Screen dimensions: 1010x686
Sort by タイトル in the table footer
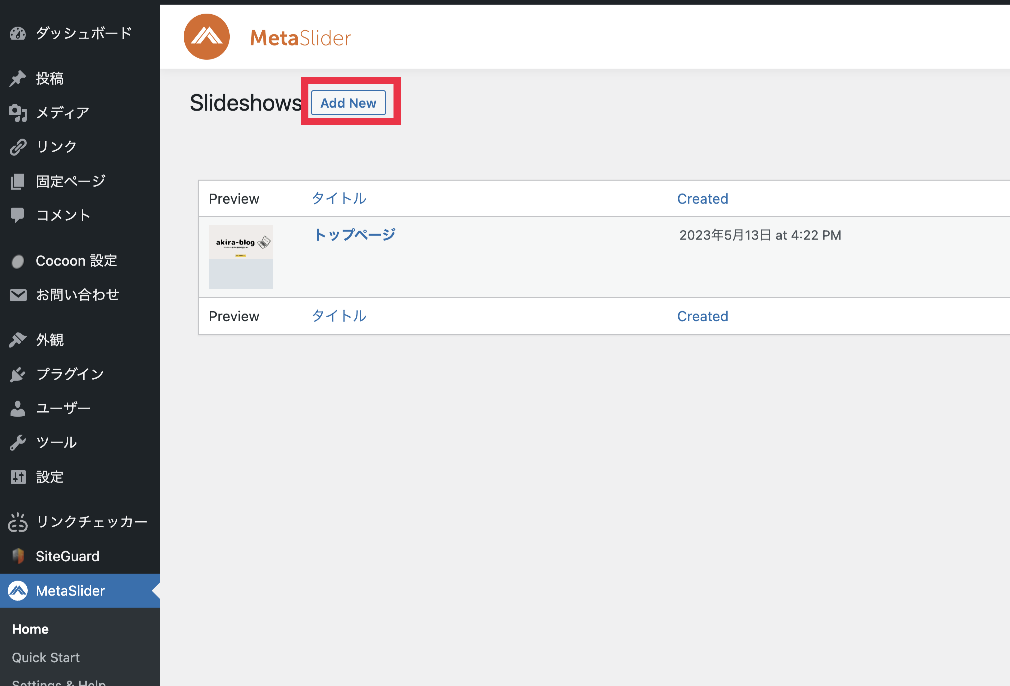339,316
